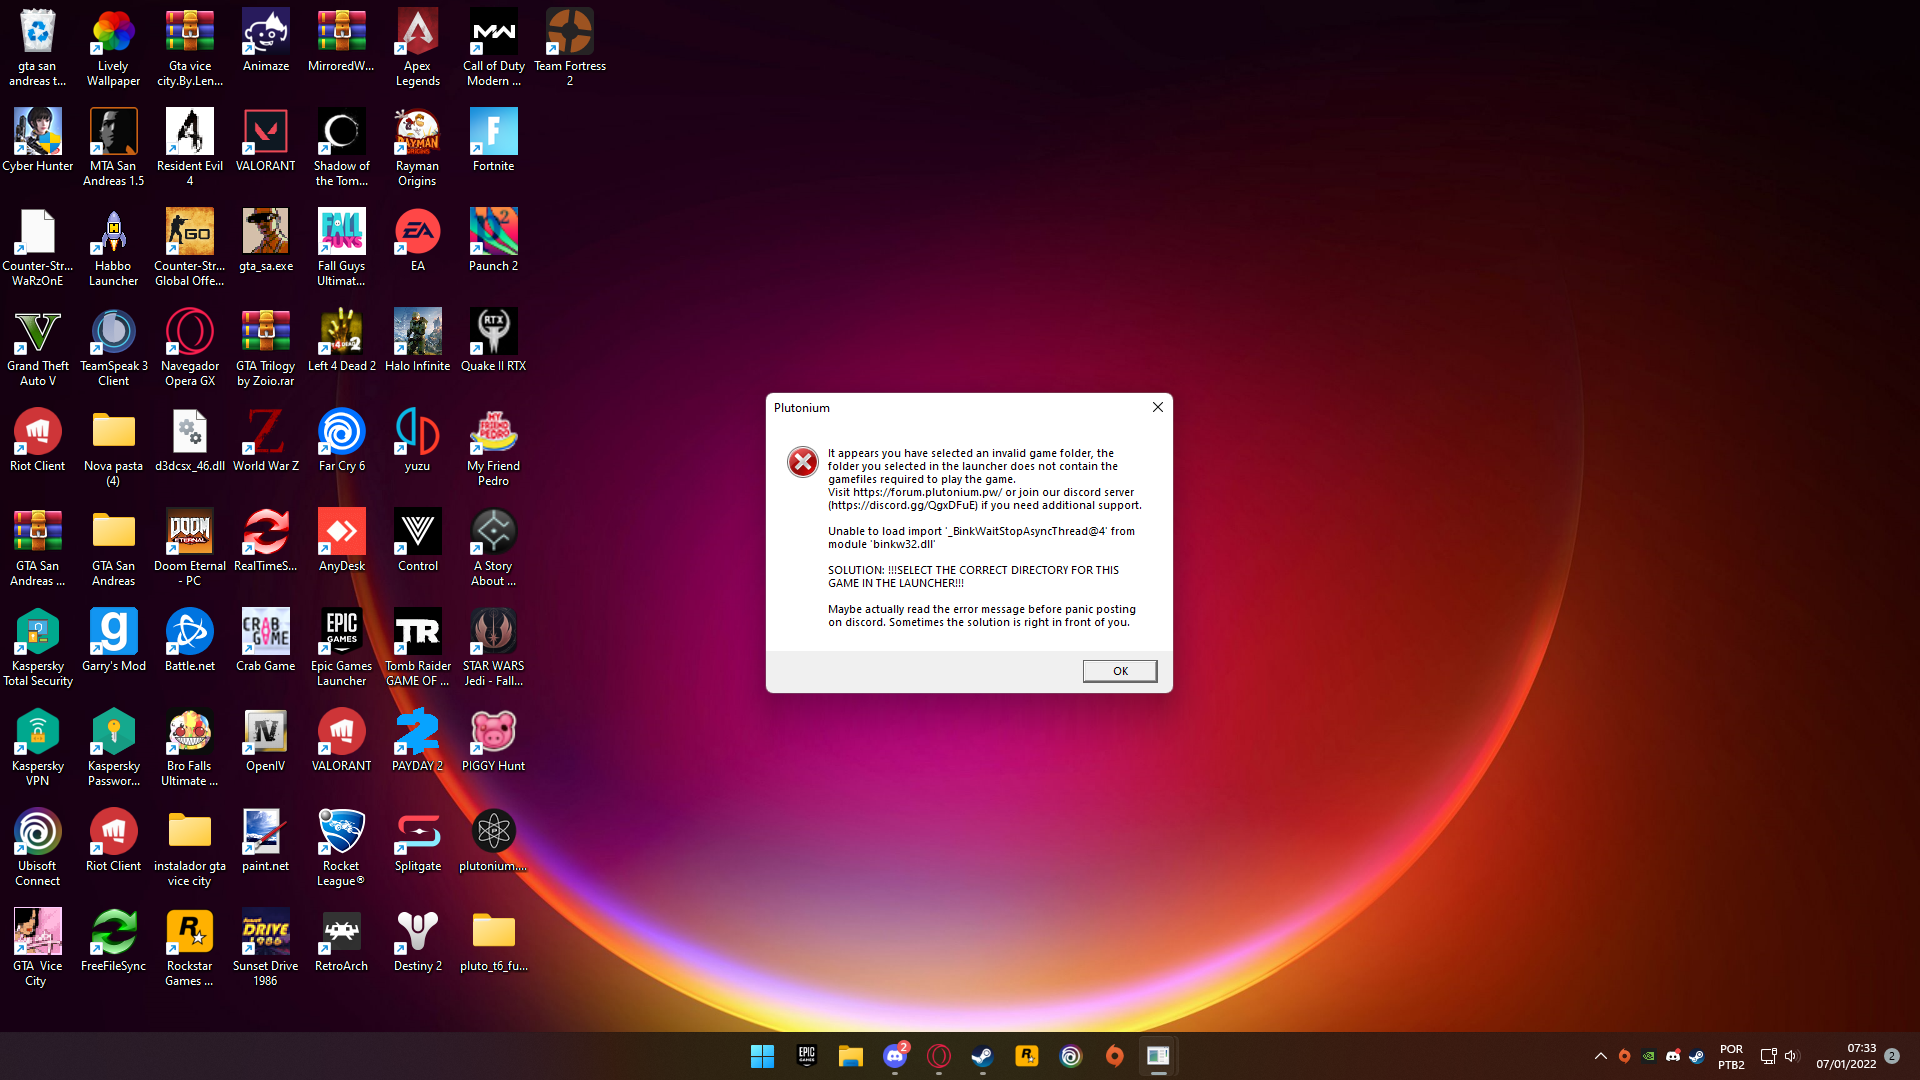Close the Plutonium dialog with the X
Viewport: 1920px width, 1080px height.
click(x=1157, y=407)
